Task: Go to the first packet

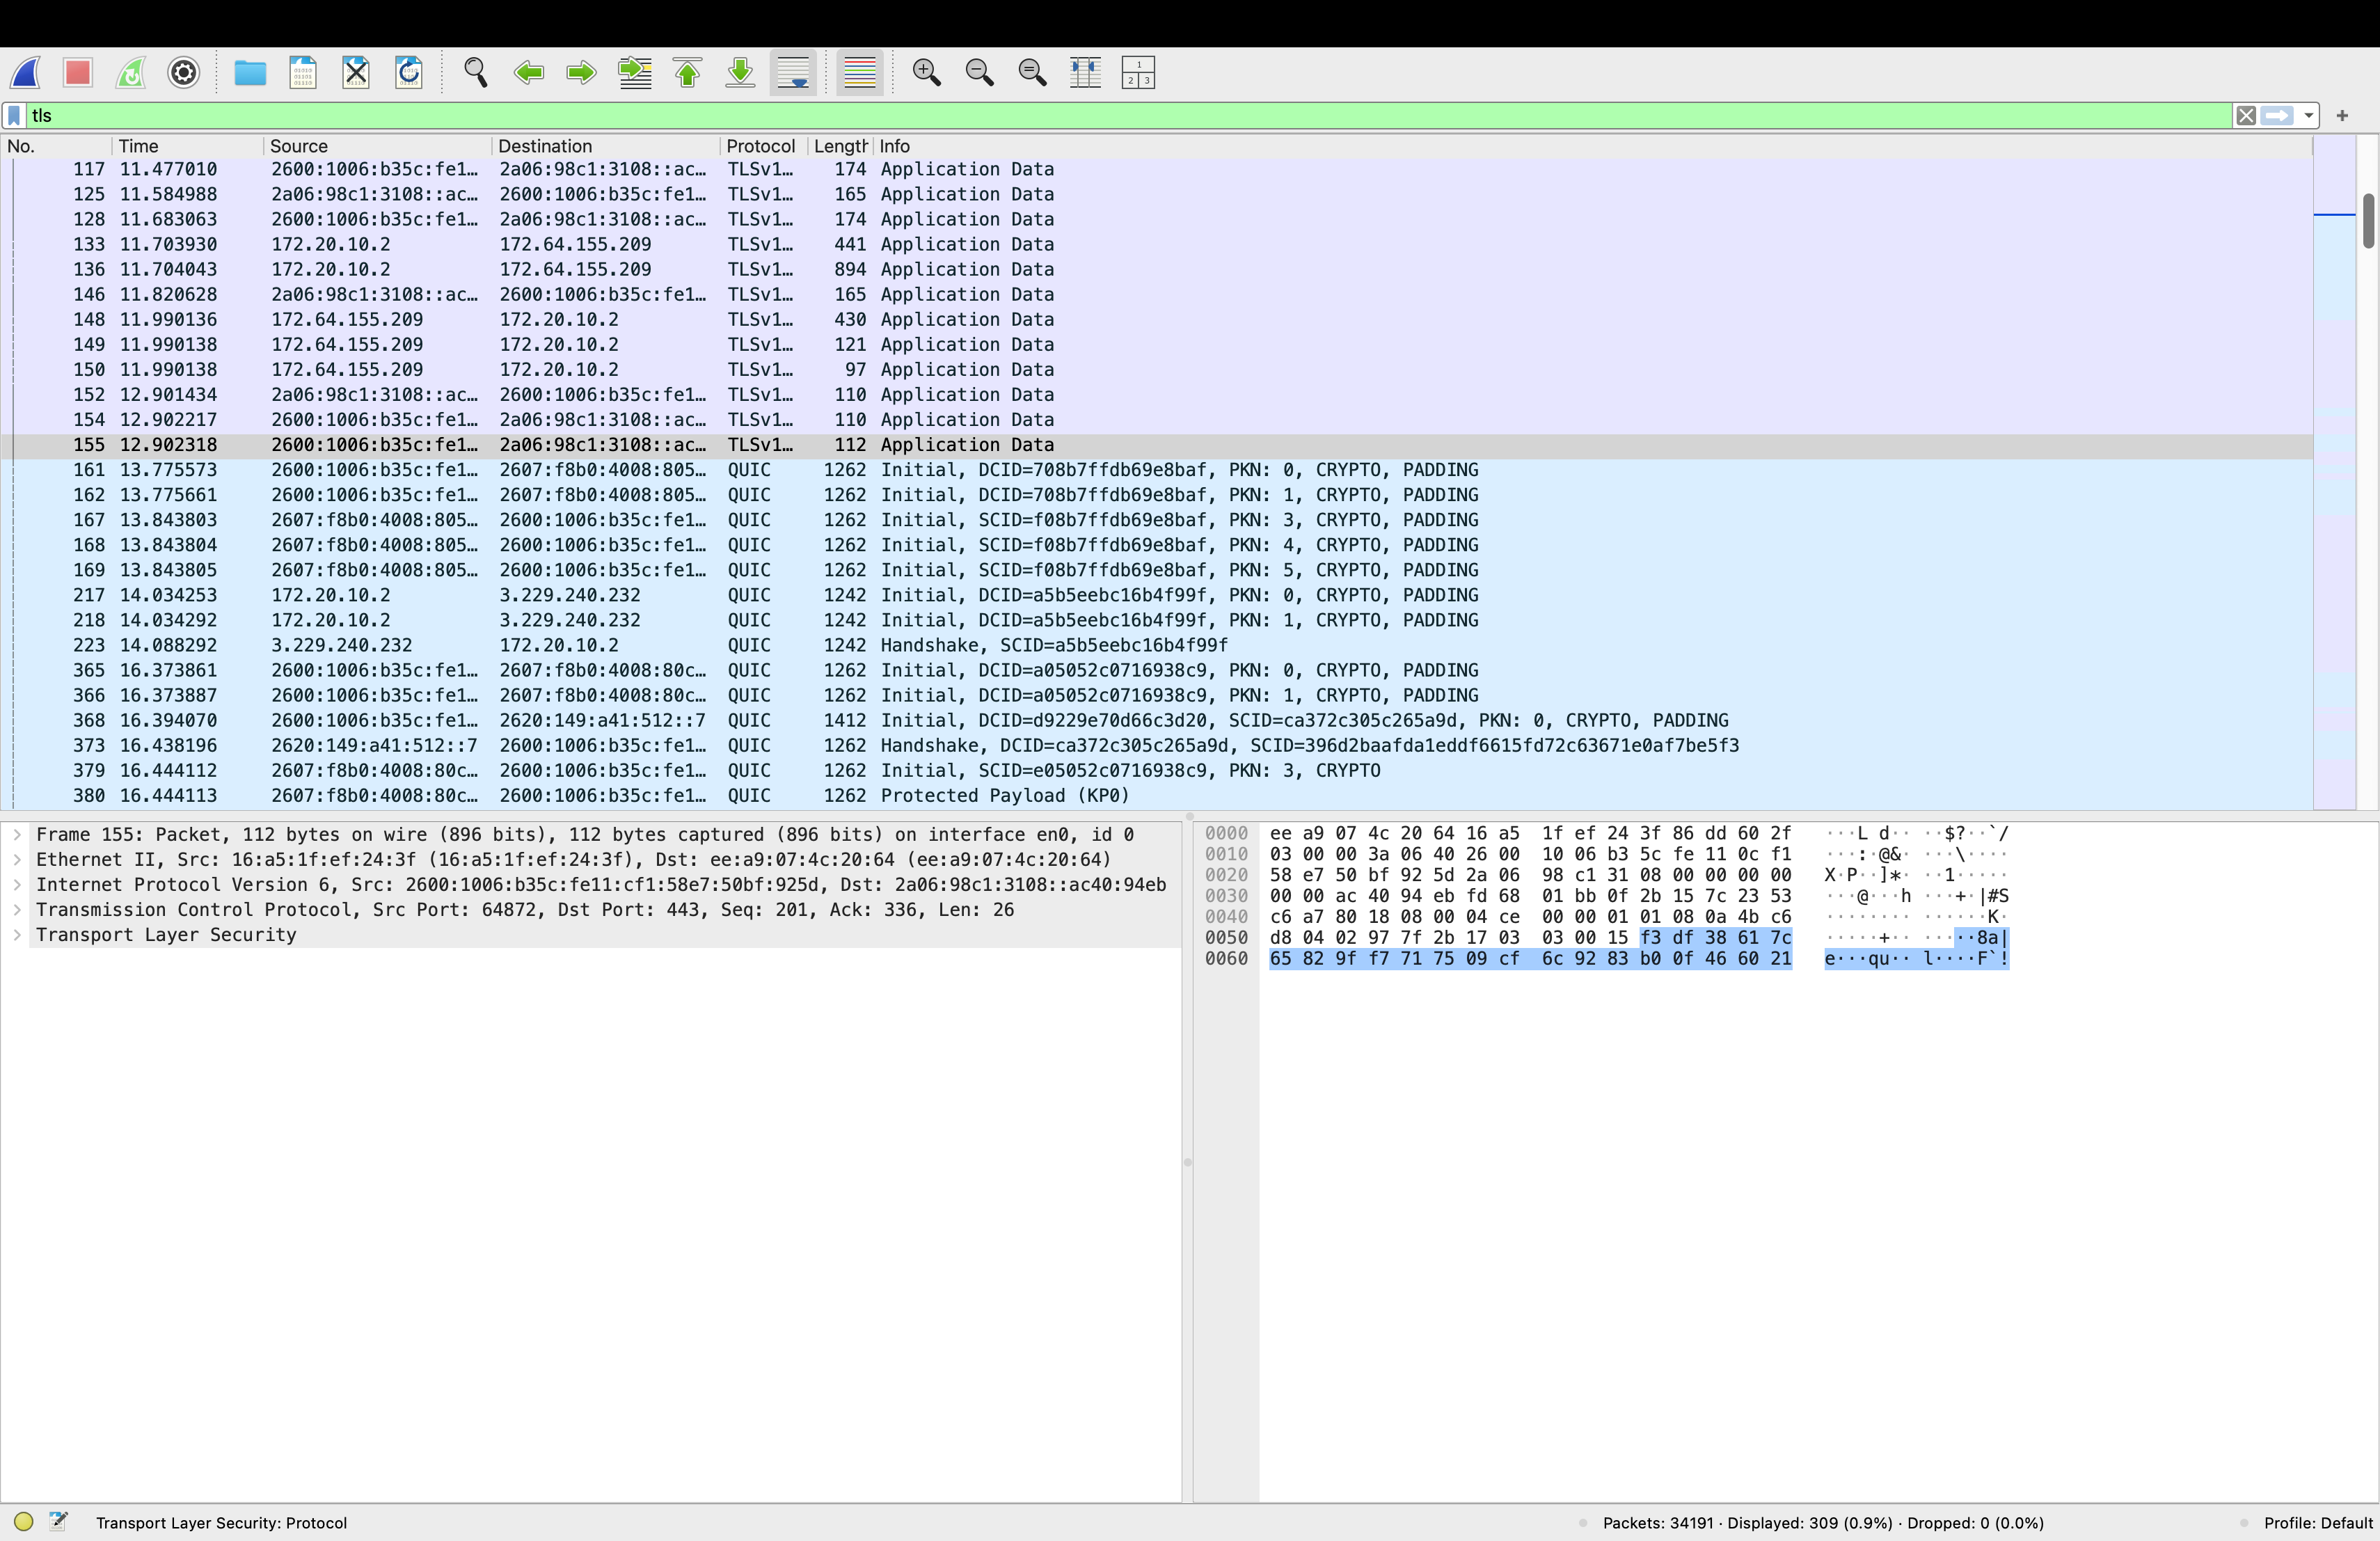Action: pos(688,73)
